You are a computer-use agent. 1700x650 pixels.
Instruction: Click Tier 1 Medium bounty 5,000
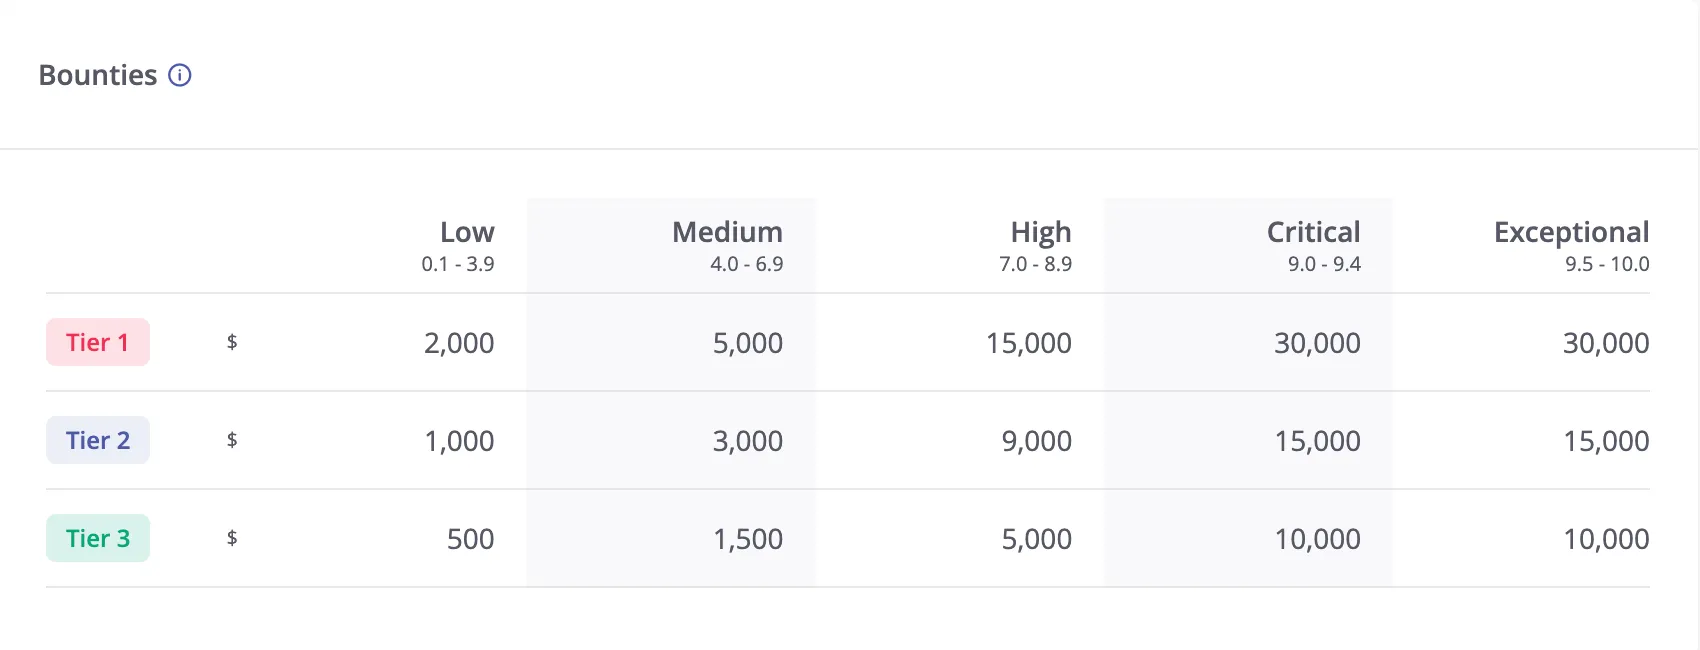coord(747,343)
